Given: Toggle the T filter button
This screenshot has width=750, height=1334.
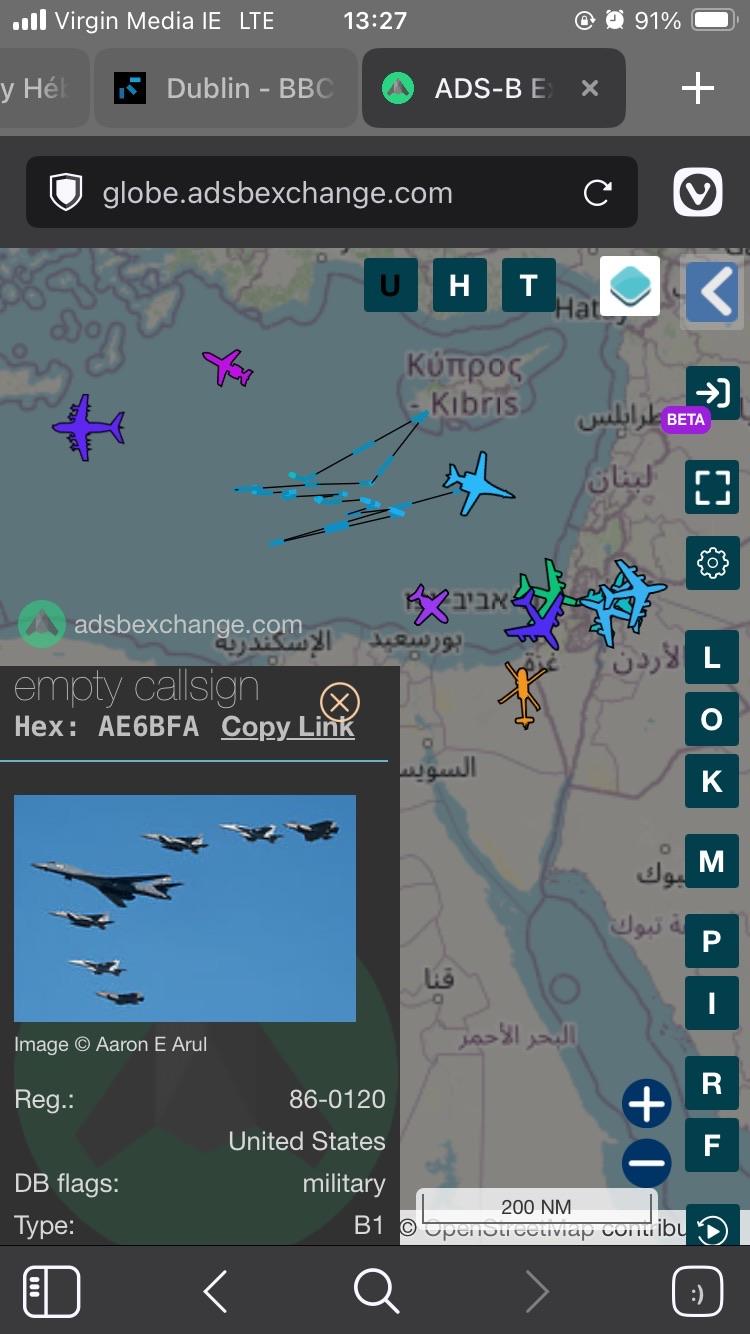Looking at the screenshot, I should 529,286.
